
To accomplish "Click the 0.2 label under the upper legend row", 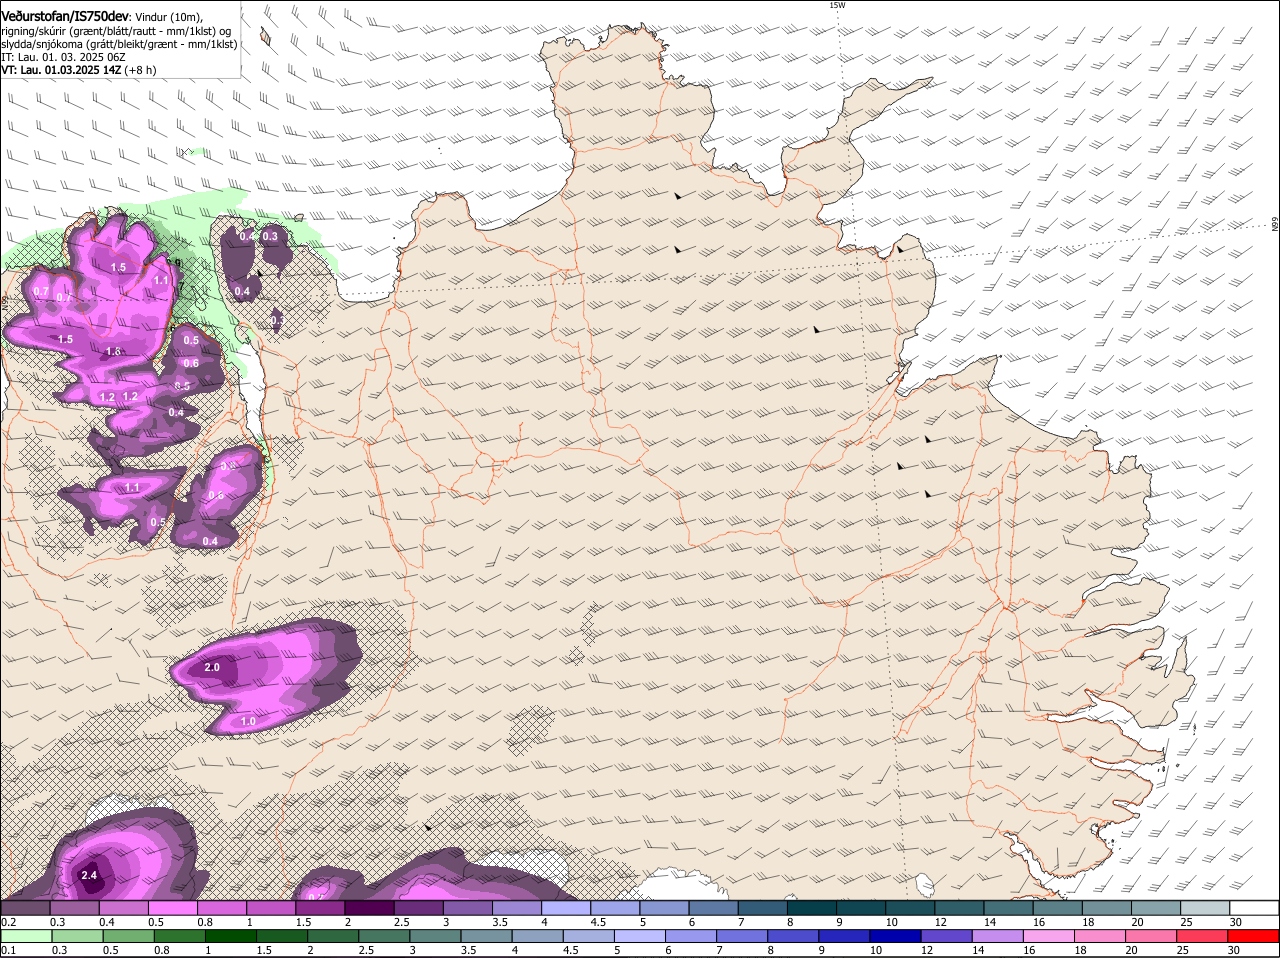I will (x=9, y=922).
